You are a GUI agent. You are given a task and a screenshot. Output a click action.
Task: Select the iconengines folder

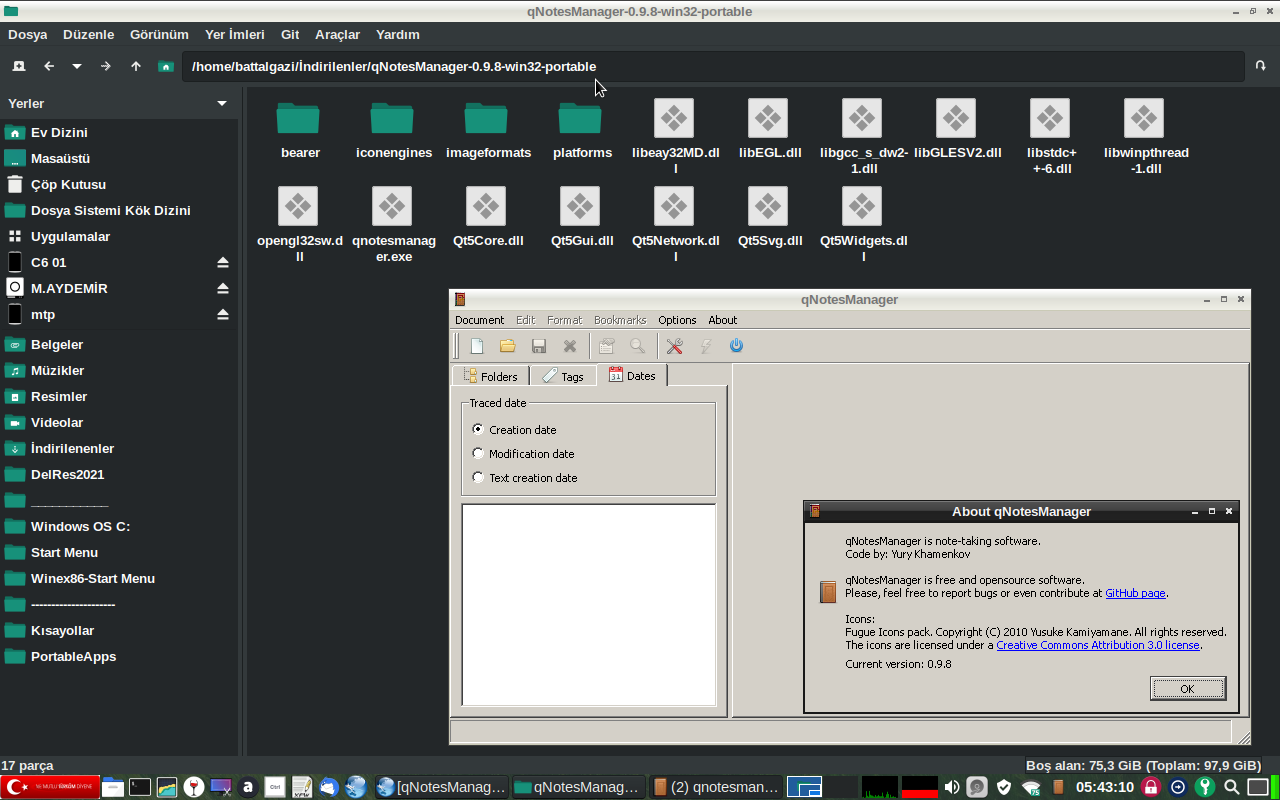[392, 118]
